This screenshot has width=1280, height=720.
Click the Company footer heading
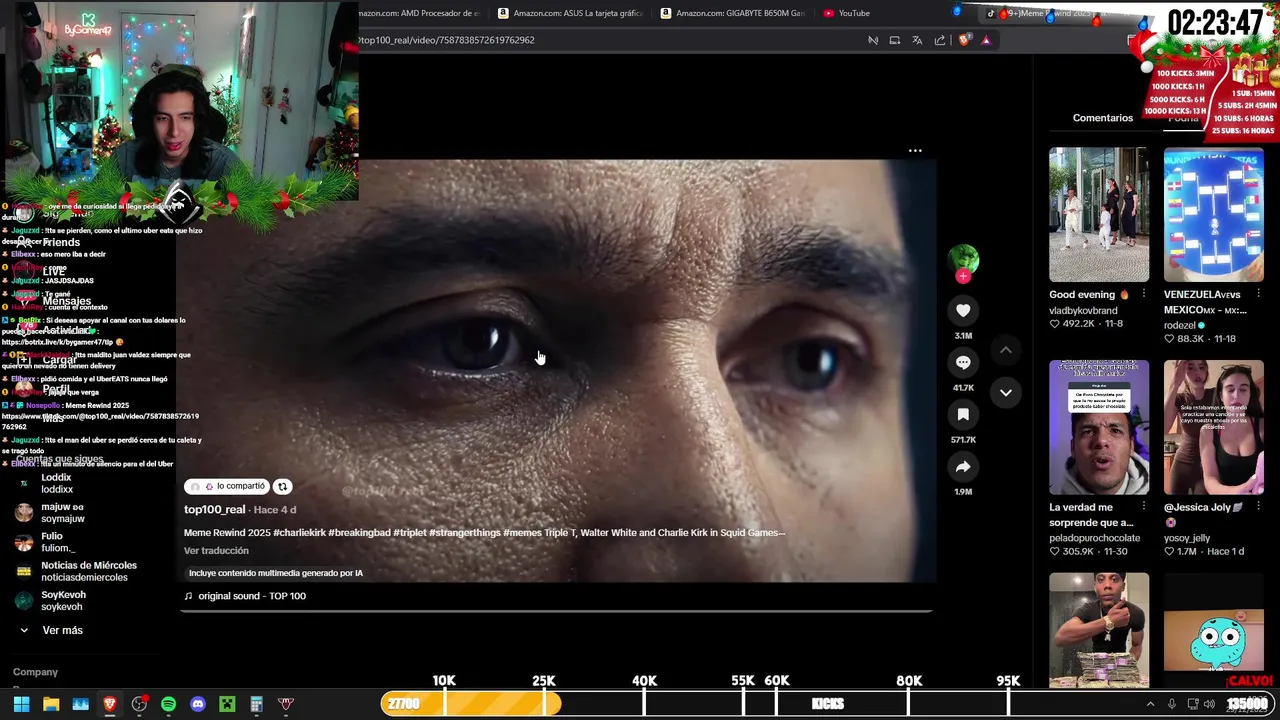tap(35, 672)
